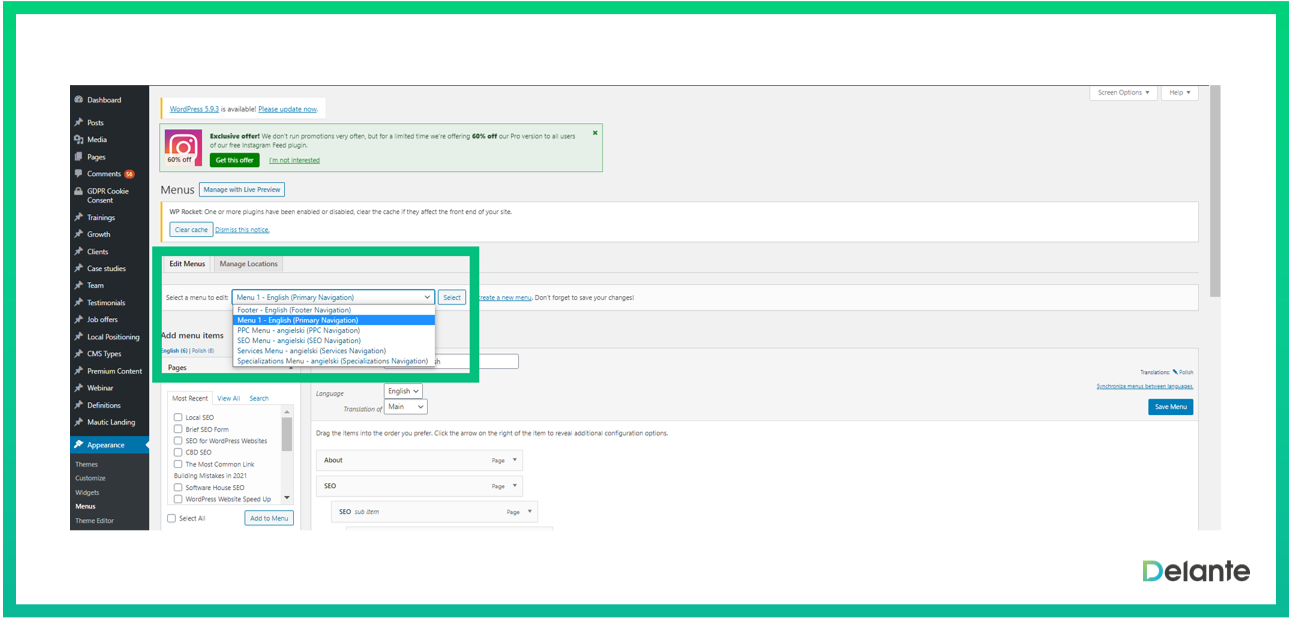
Task: Click the Job offers pin icon
Action: (x=78, y=319)
